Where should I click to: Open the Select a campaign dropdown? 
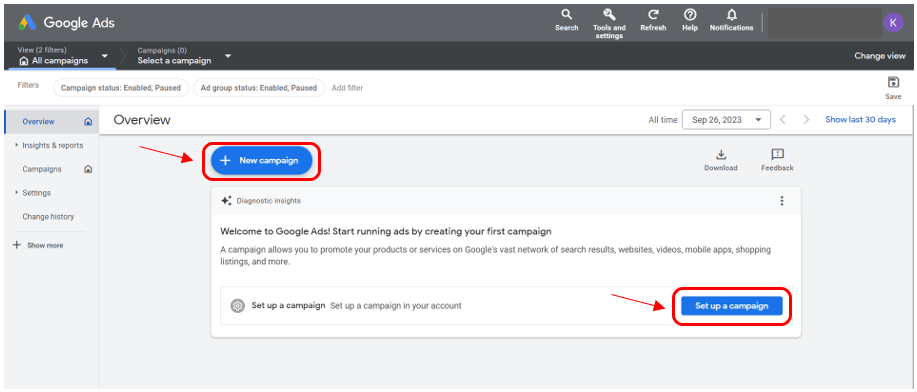228,56
